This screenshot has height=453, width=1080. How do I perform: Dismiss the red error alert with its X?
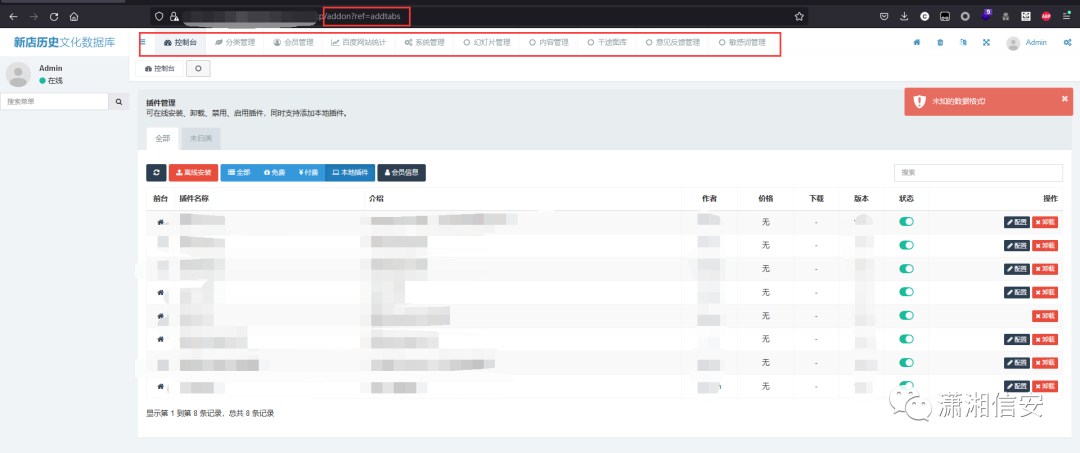coord(1064,98)
